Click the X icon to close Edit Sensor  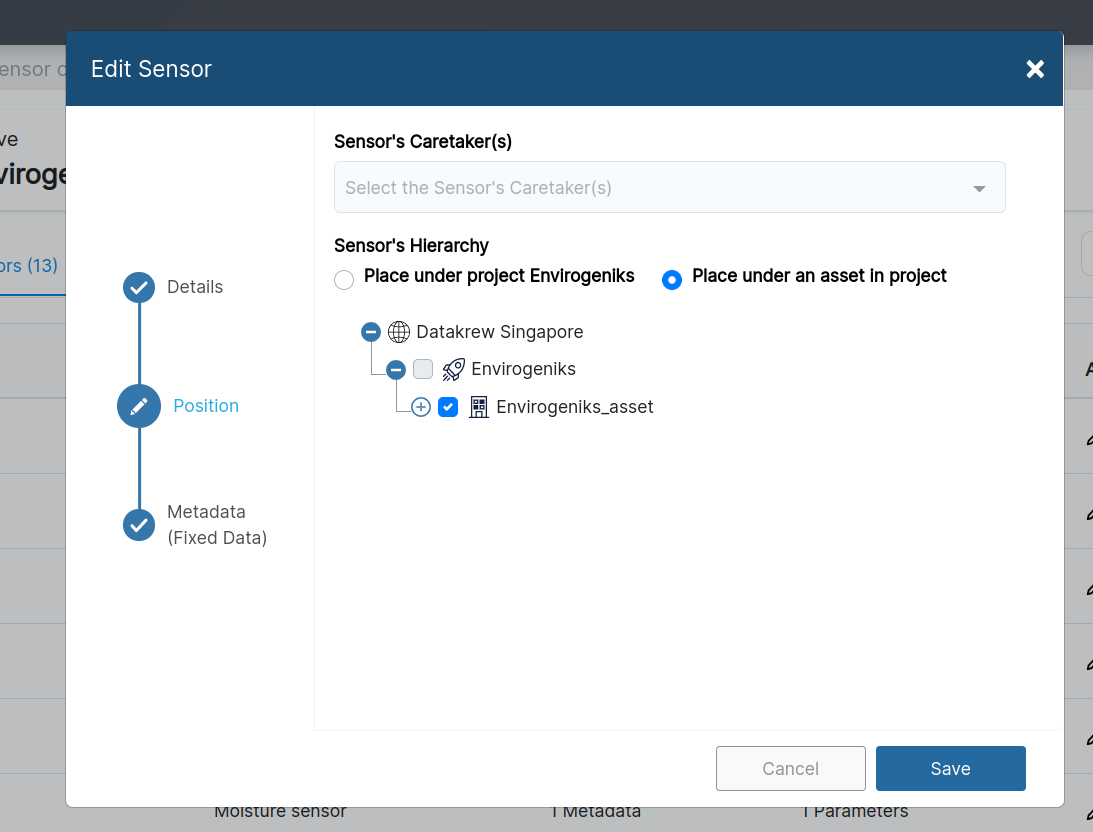pyautogui.click(x=1034, y=69)
